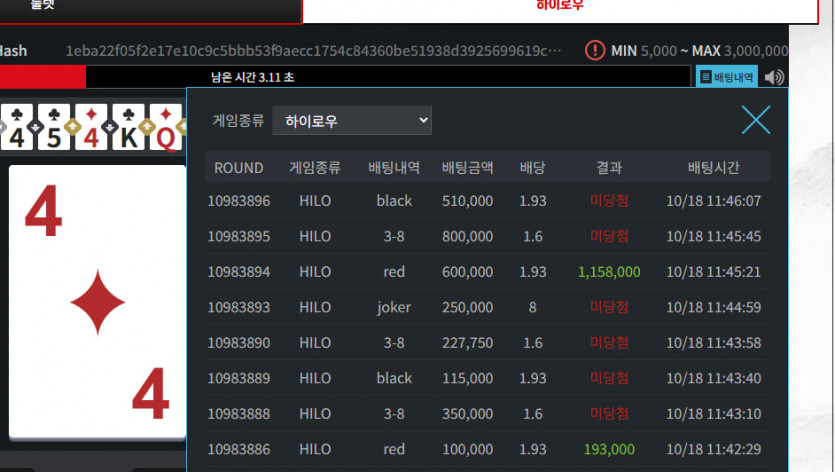Click the hash value text

click(313, 51)
